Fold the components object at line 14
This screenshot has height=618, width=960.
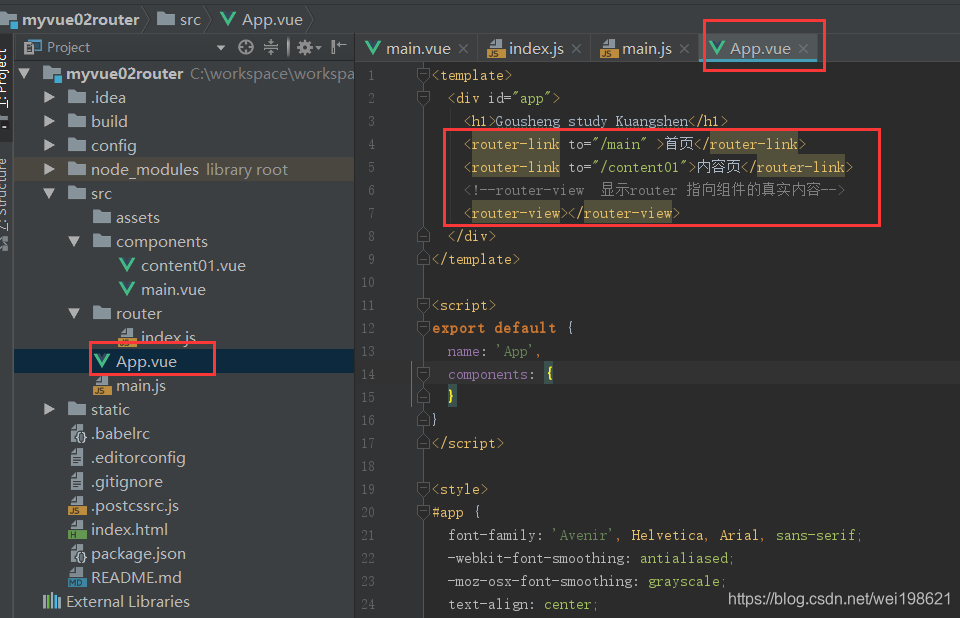(x=422, y=374)
